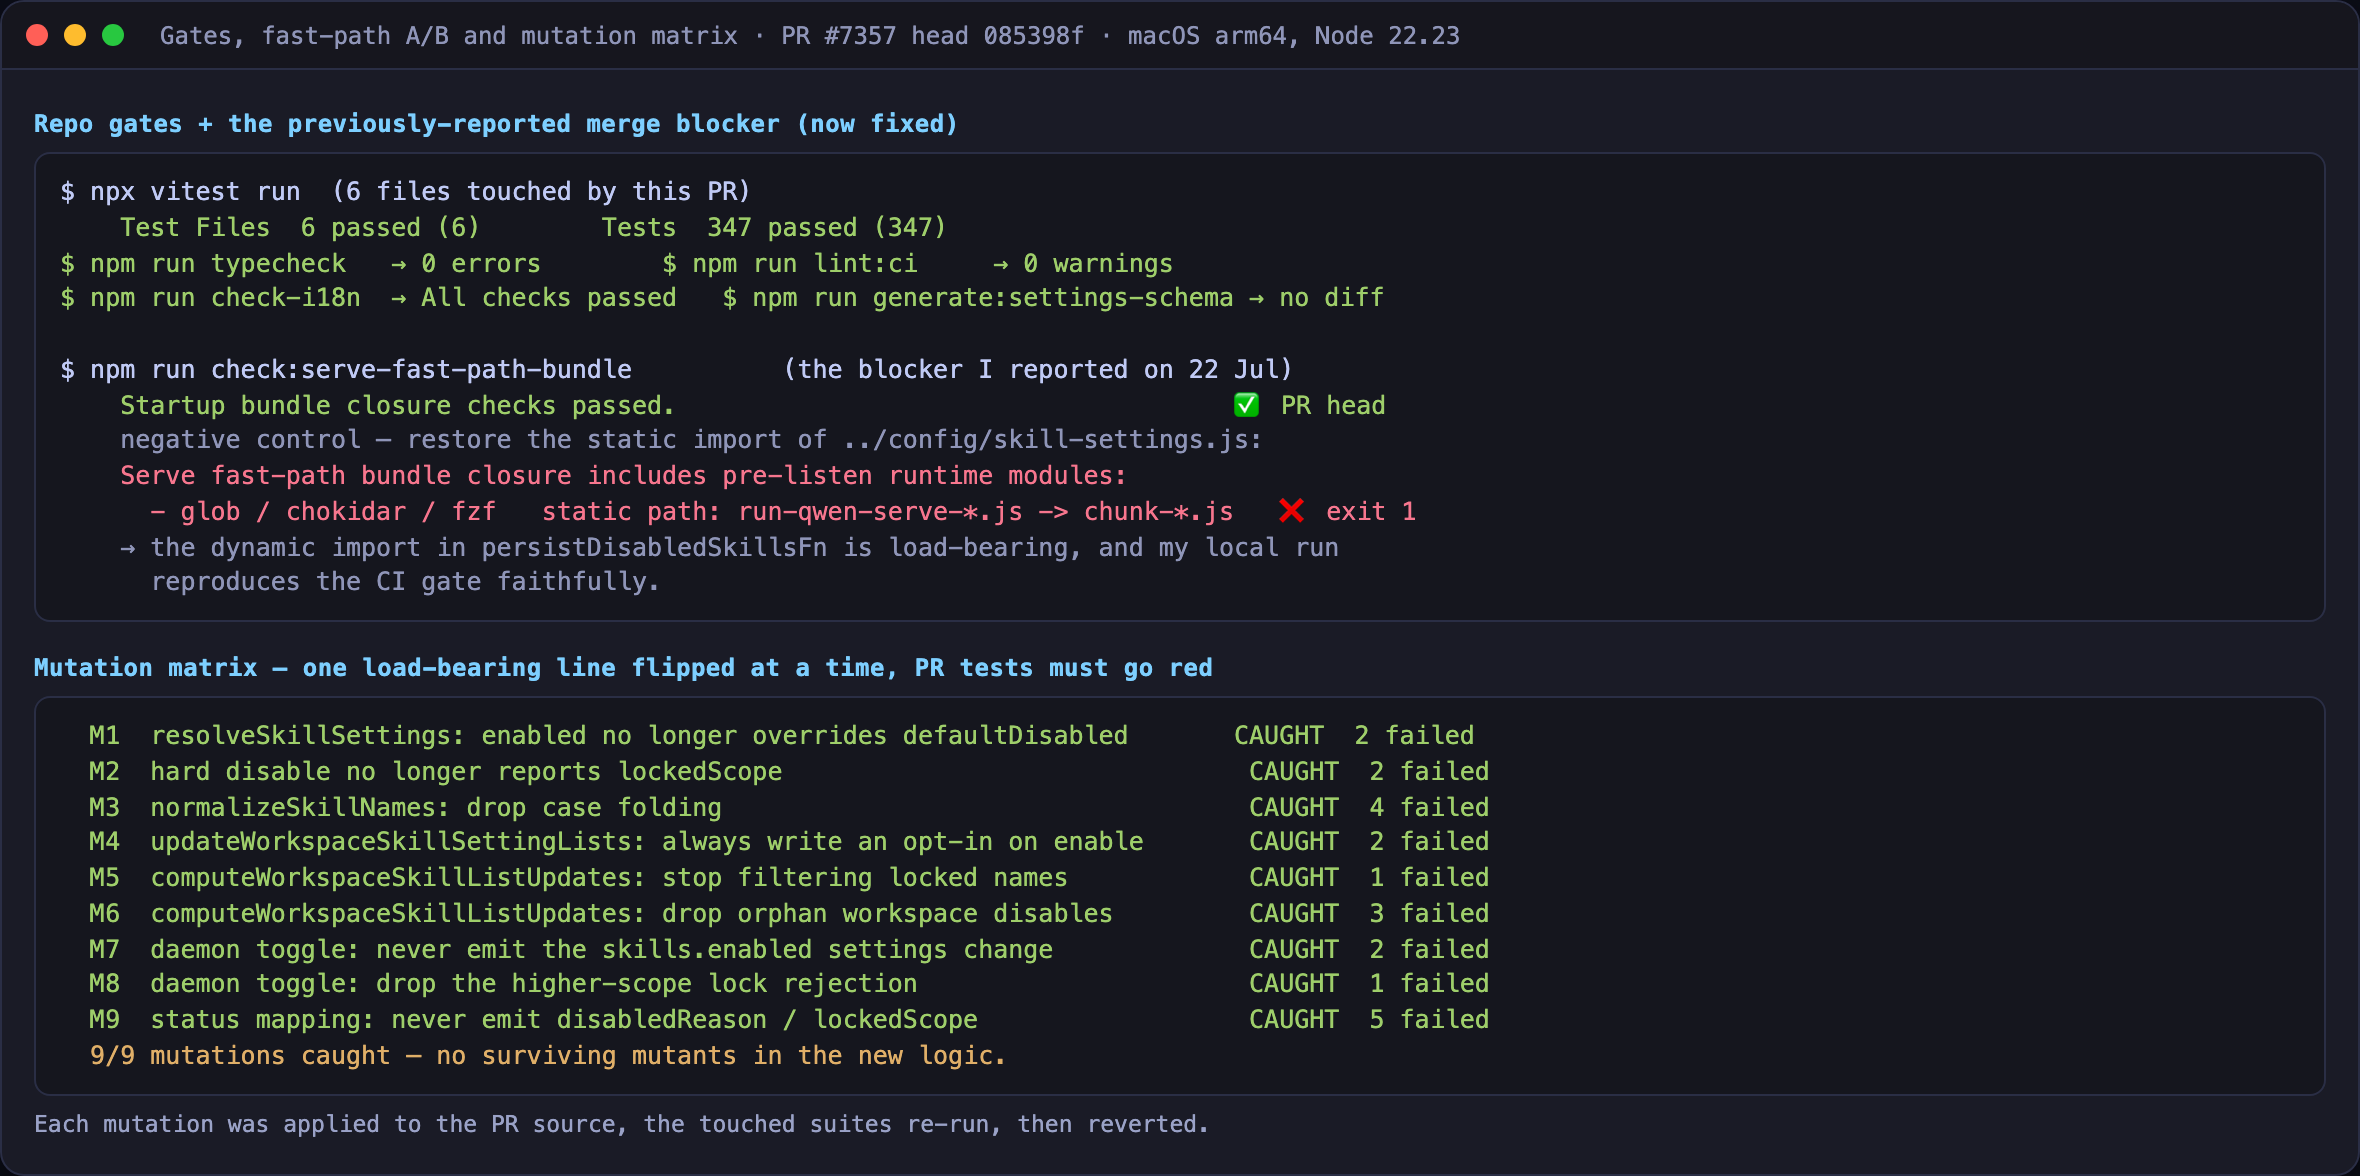Viewport: 2360px width, 1176px height.
Task: Click 'Test Files 6 passed (6)' text
Action: (299, 227)
